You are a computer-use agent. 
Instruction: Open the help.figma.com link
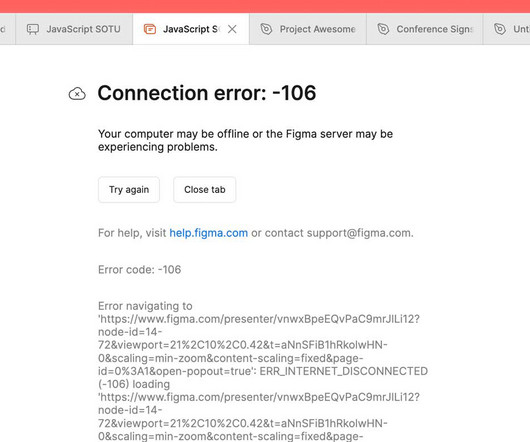(209, 233)
